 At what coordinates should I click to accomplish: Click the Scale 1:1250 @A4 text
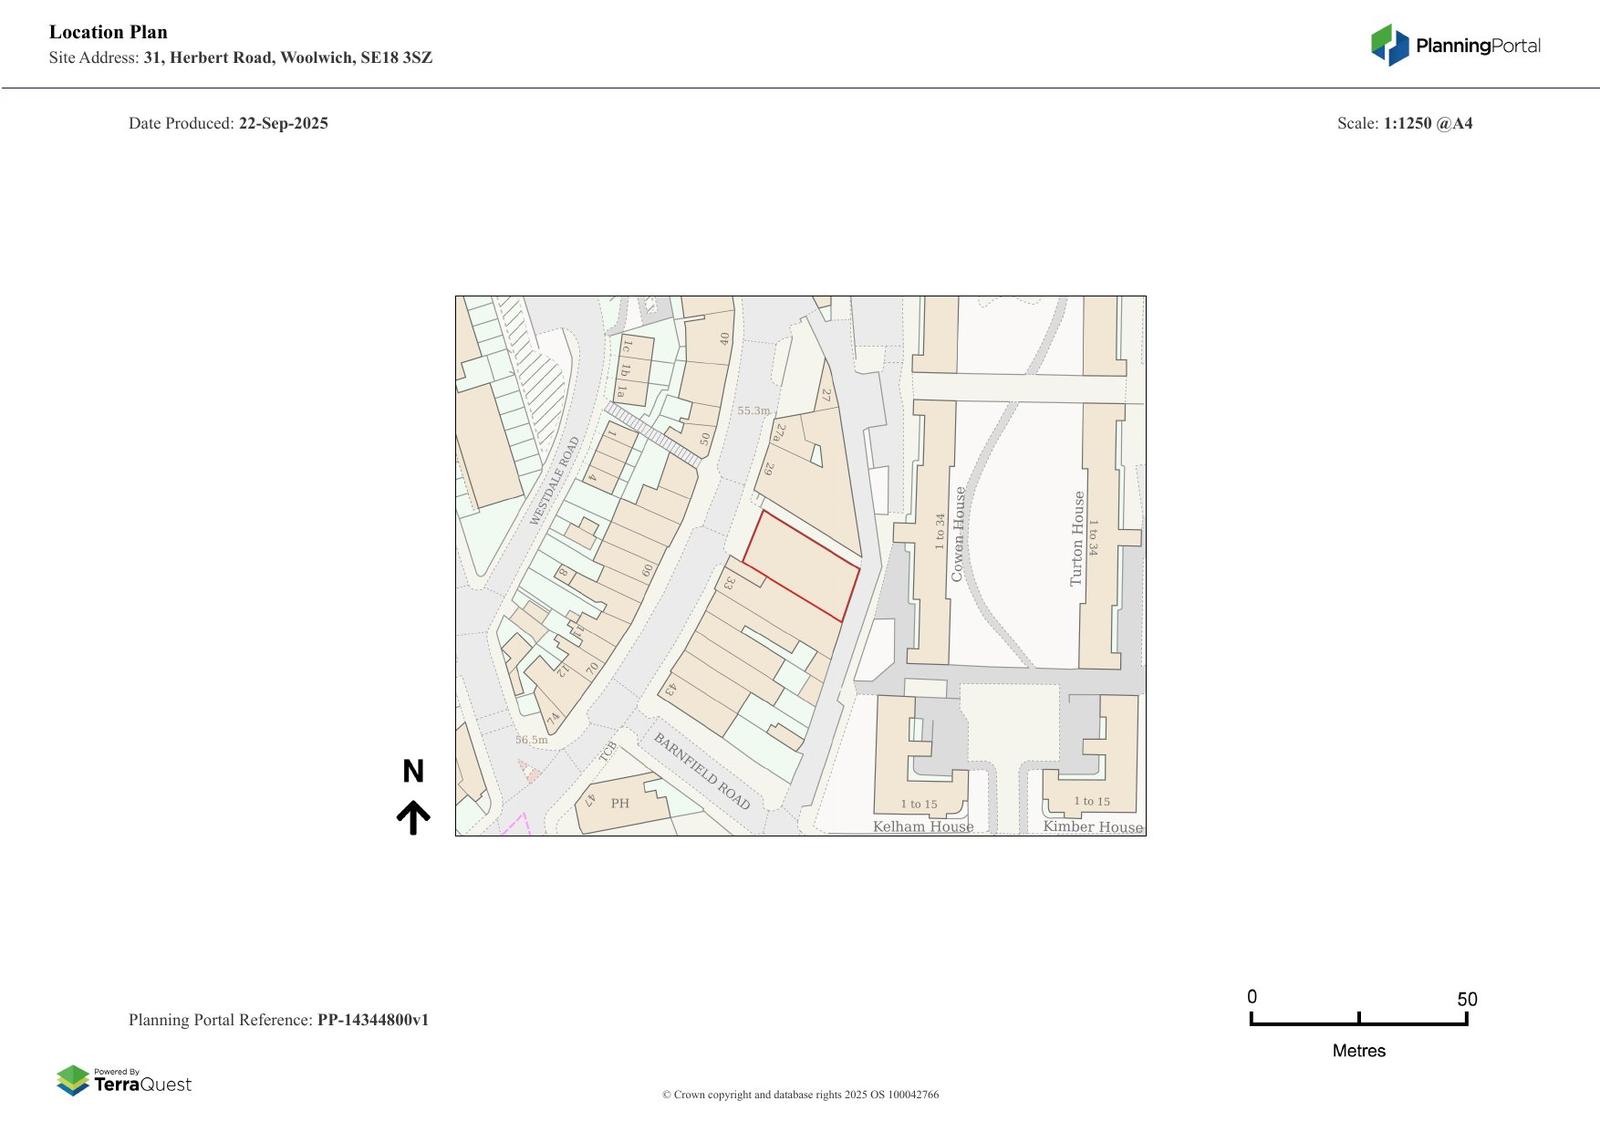point(1404,123)
